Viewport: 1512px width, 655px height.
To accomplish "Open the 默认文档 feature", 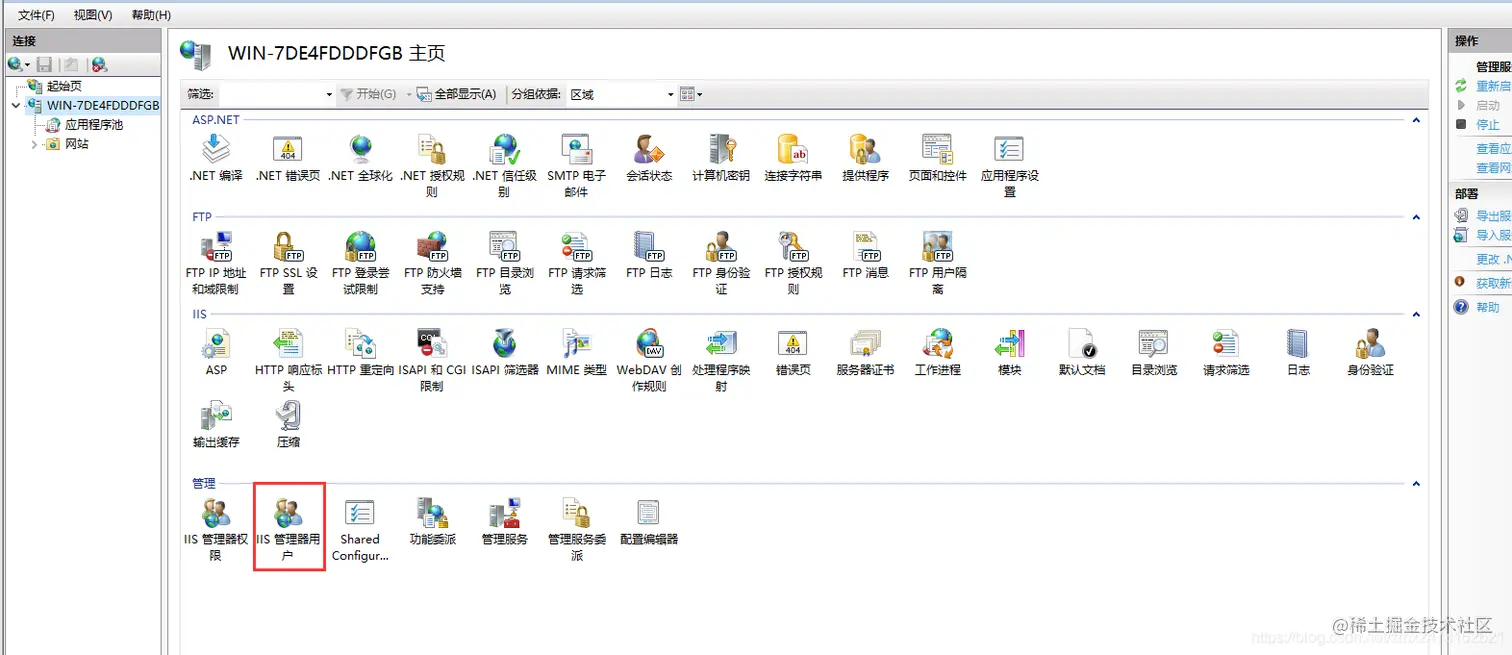I will tap(1082, 352).
